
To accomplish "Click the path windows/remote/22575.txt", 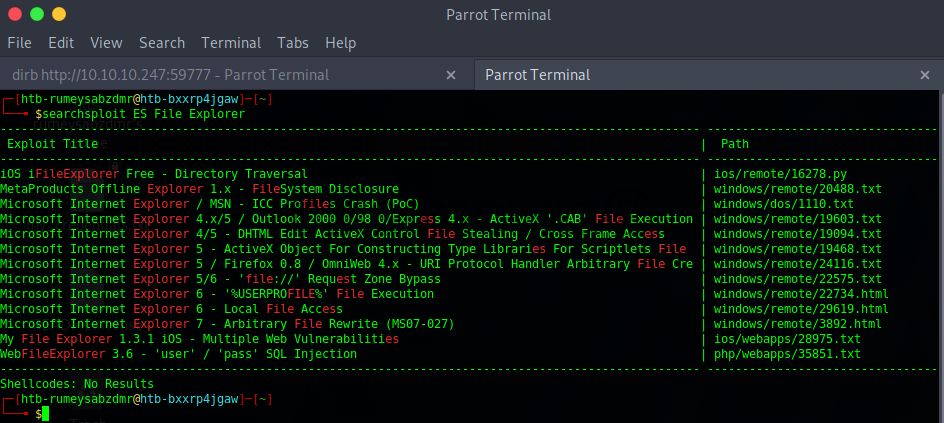I will pyautogui.click(x=798, y=279).
